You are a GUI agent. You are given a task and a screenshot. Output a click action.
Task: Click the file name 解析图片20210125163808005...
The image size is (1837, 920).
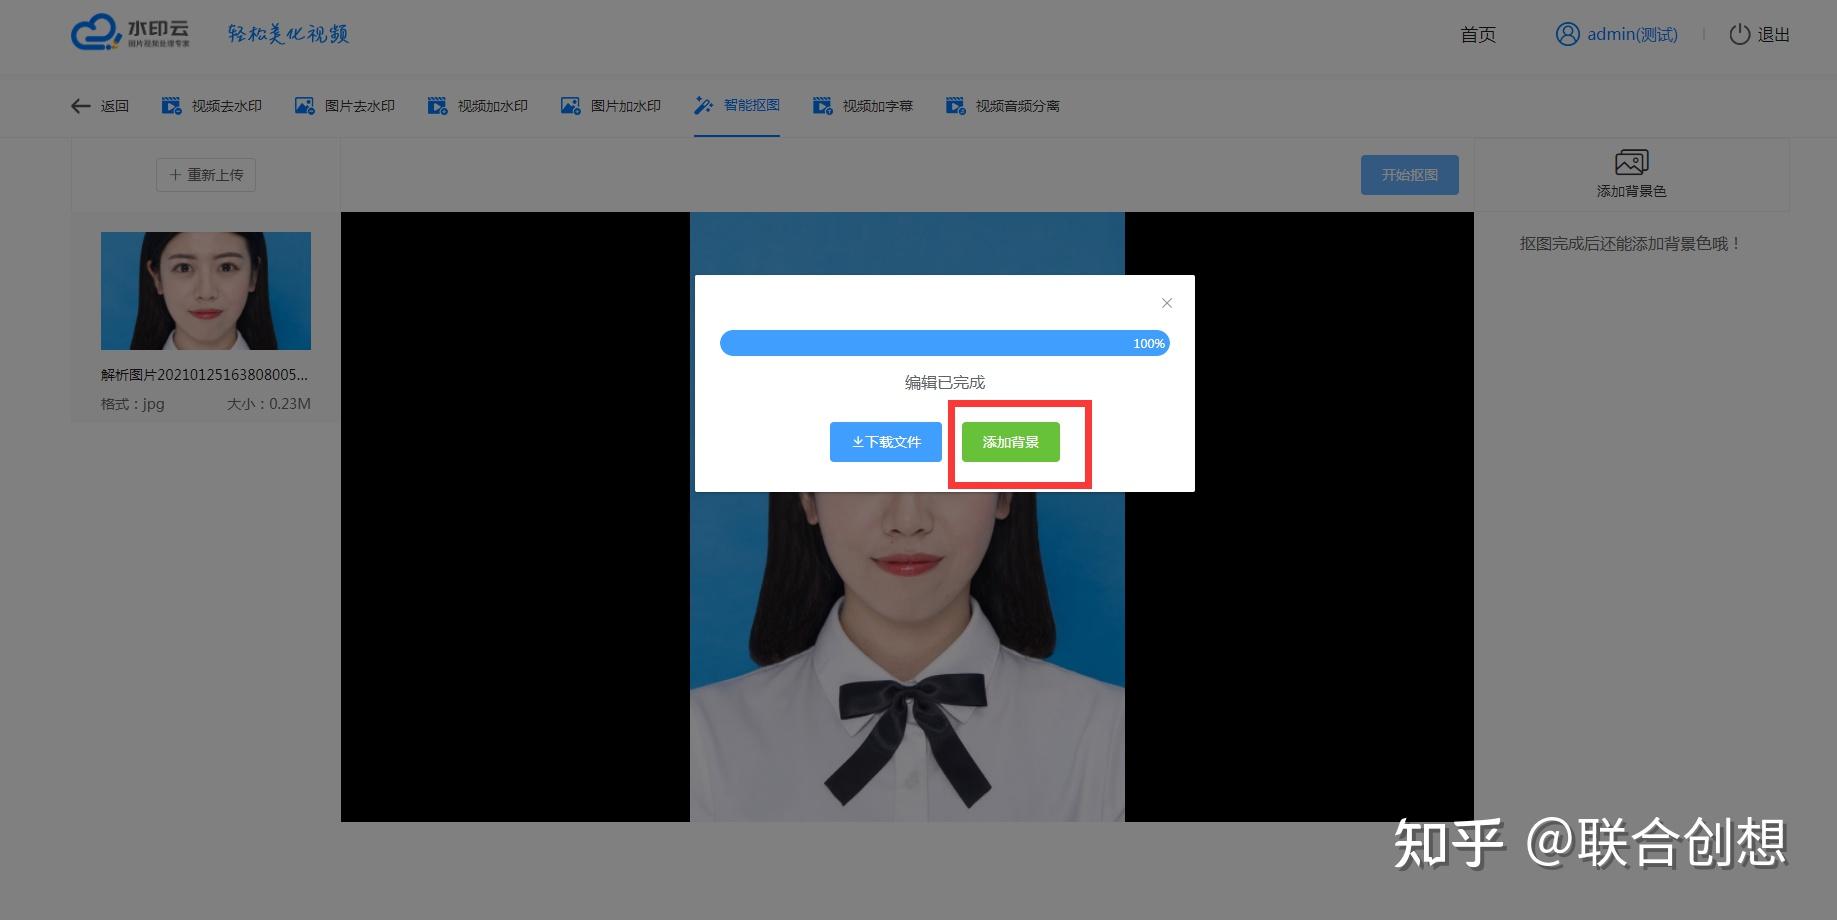[x=205, y=375]
